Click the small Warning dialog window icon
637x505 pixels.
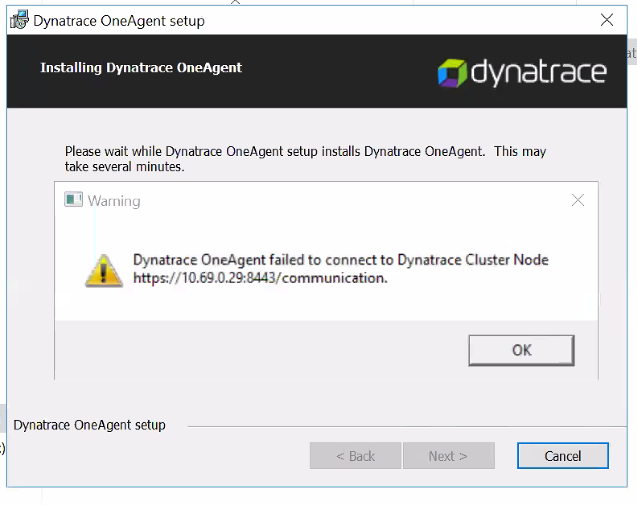pos(73,200)
